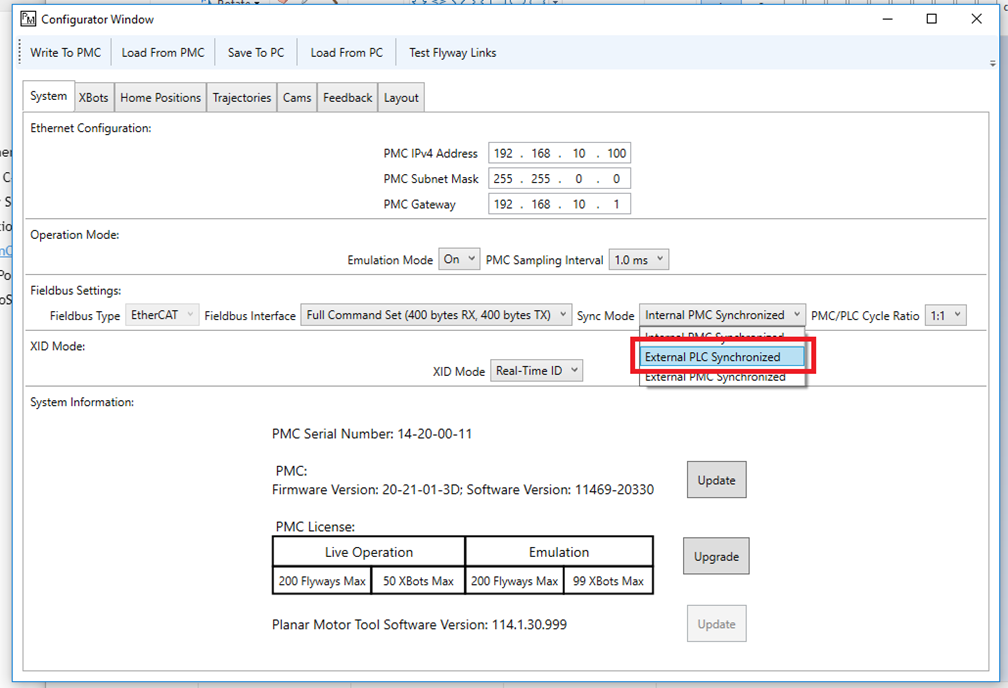Screen dimensions: 1008x688
Task: Switch to the Feedback tab
Action: tap(347, 98)
